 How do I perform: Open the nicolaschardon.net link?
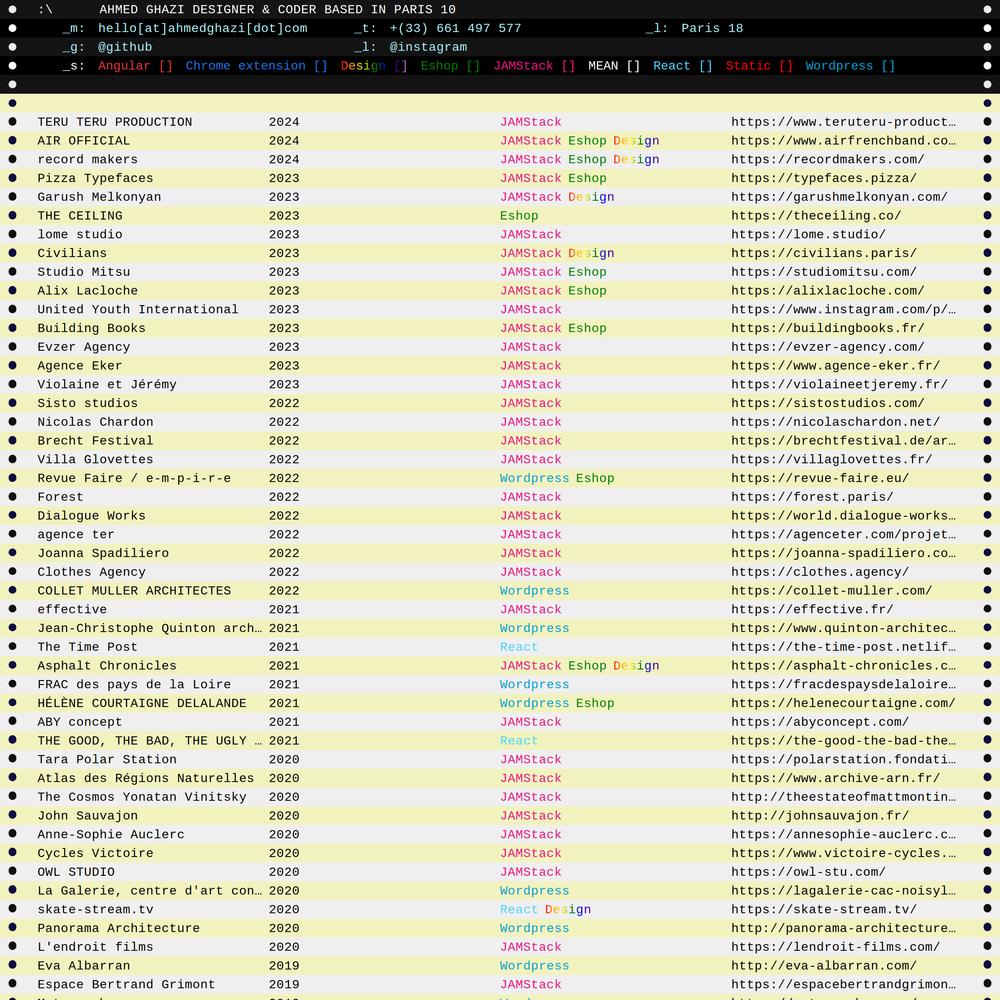point(835,422)
